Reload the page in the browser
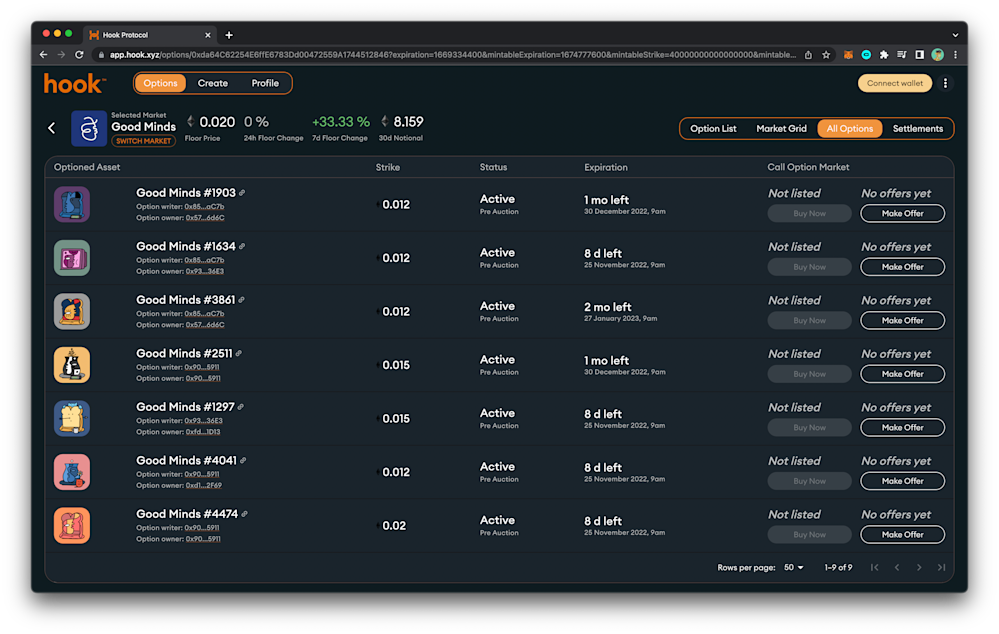Screen dimensions: 999x634 79,55
